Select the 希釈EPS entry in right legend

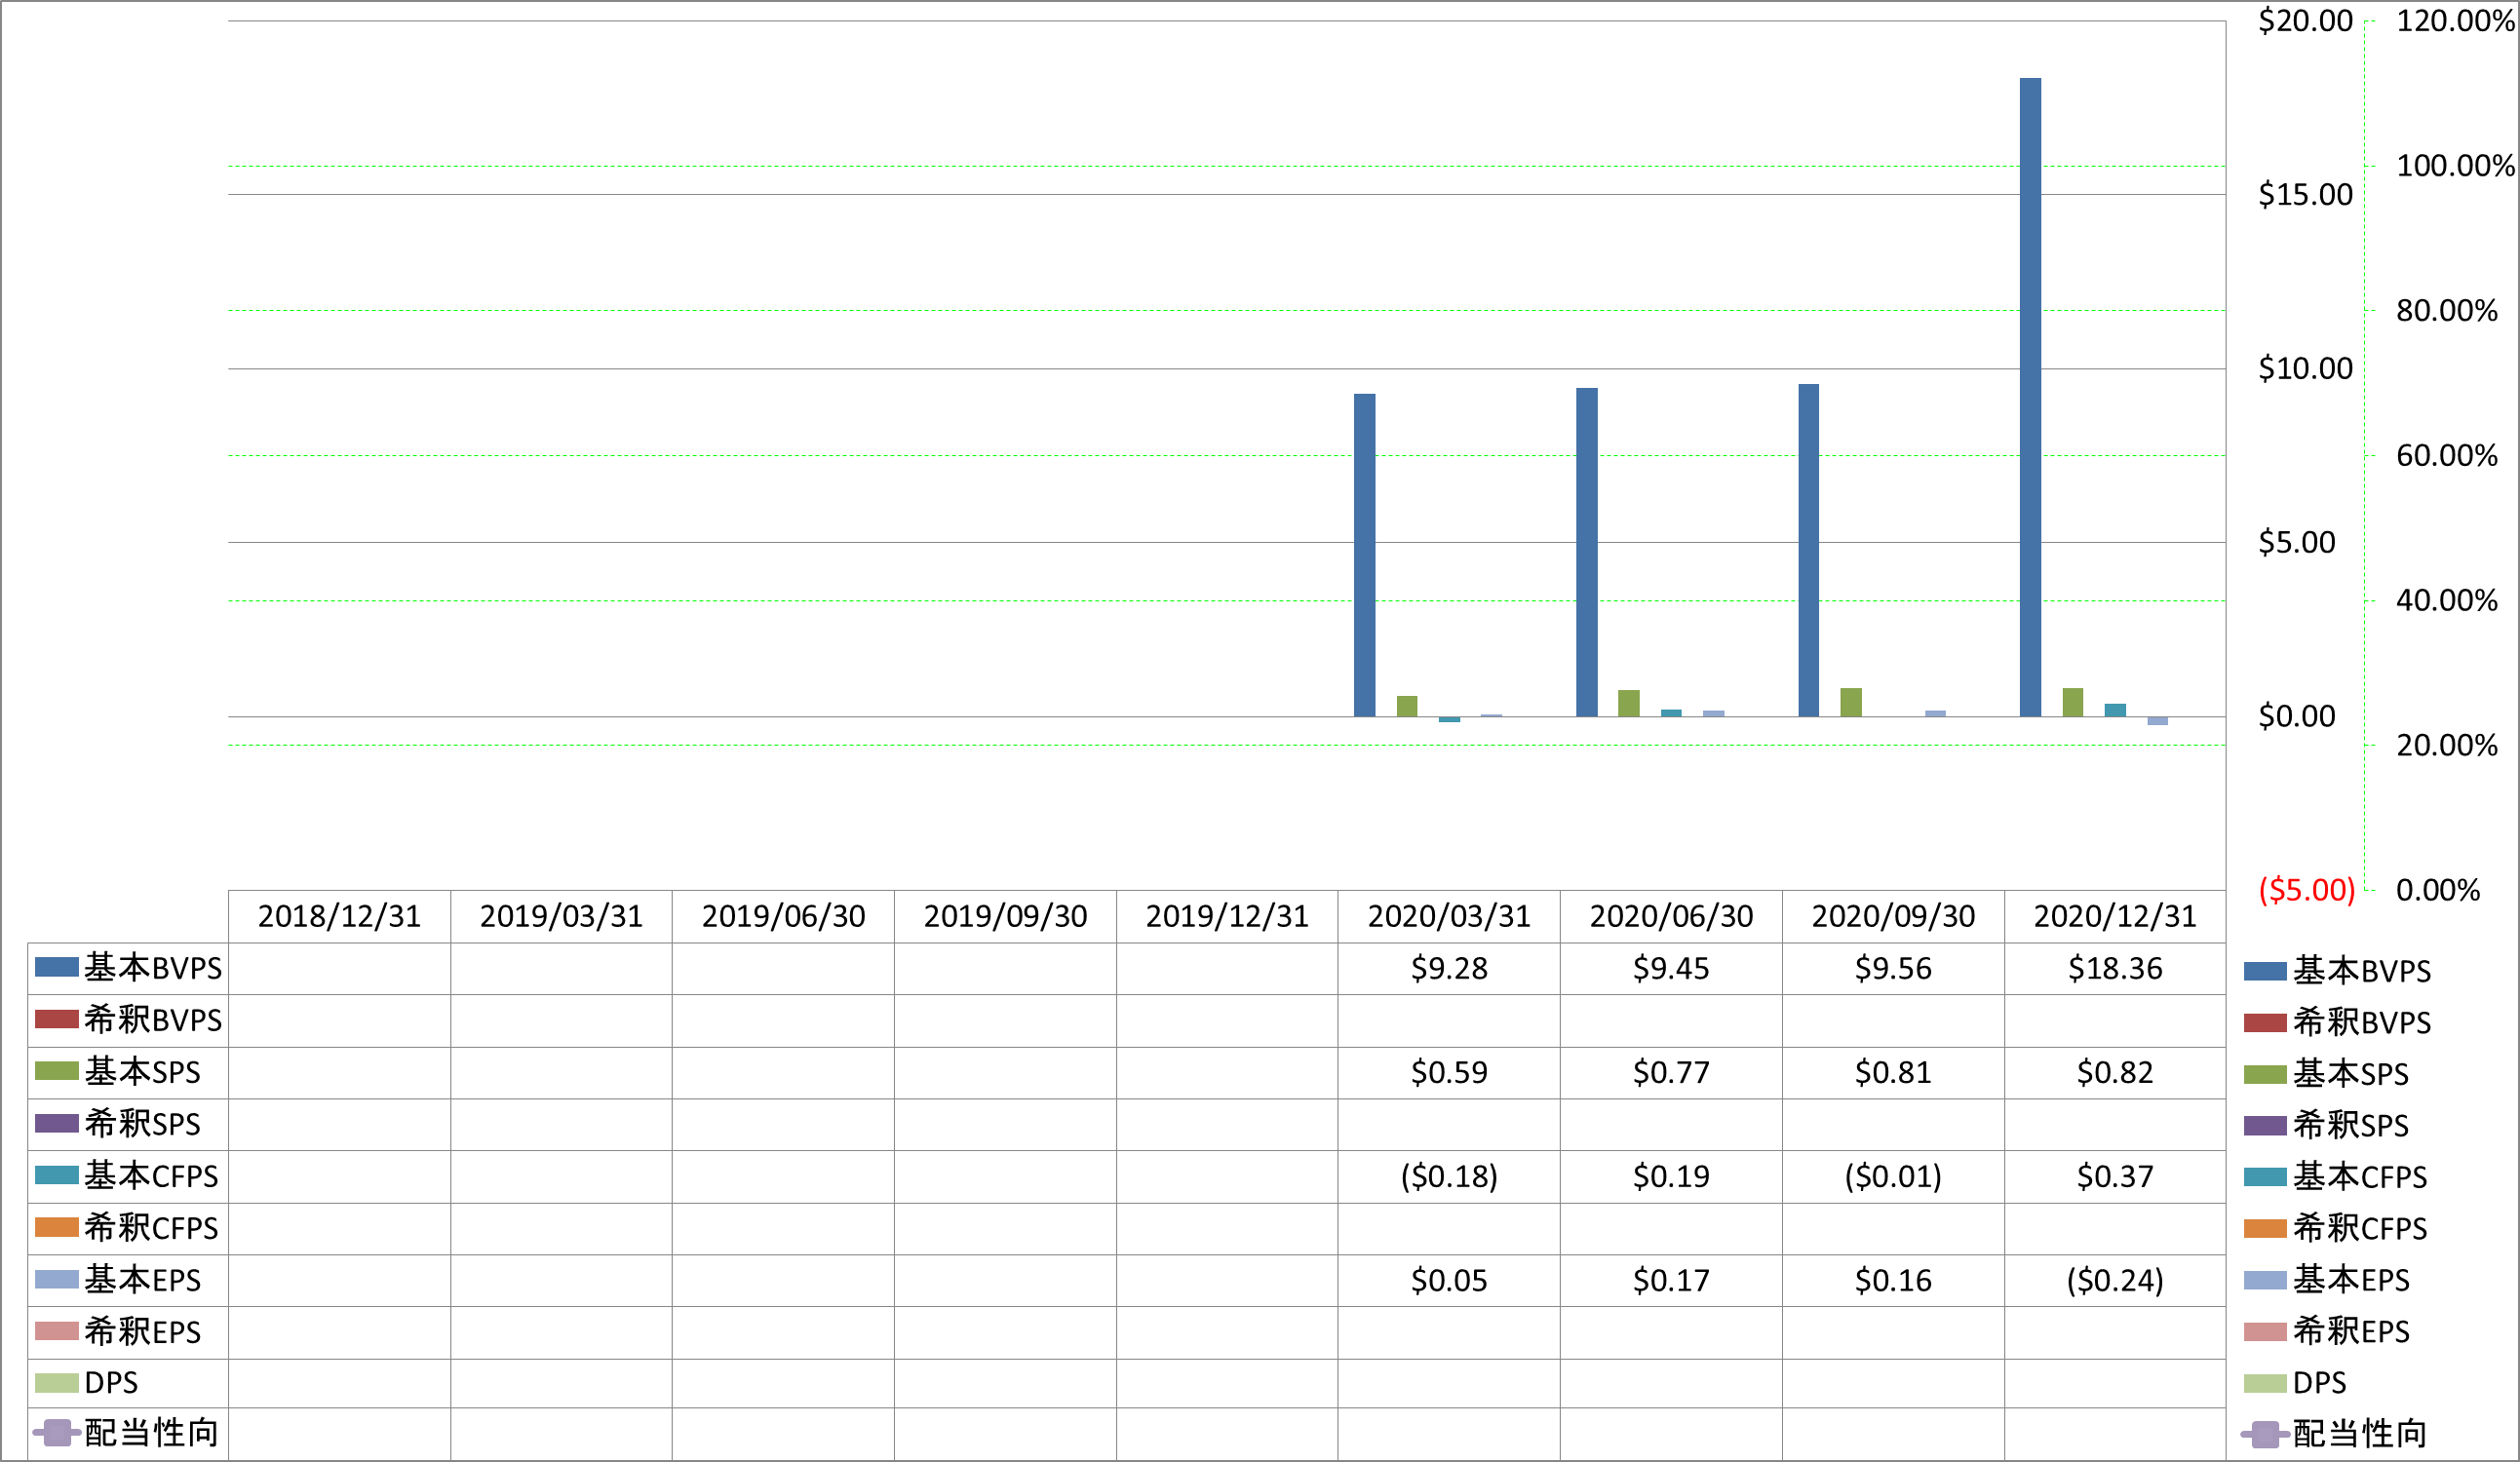(2326, 1331)
